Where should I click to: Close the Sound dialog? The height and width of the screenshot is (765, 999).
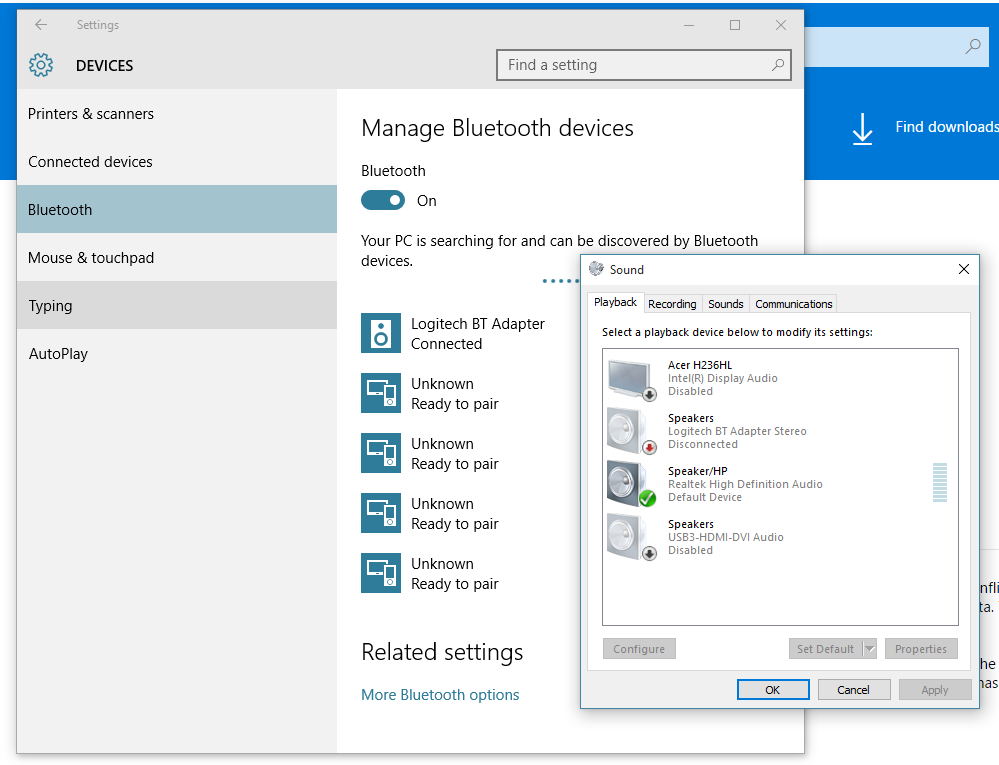click(964, 269)
